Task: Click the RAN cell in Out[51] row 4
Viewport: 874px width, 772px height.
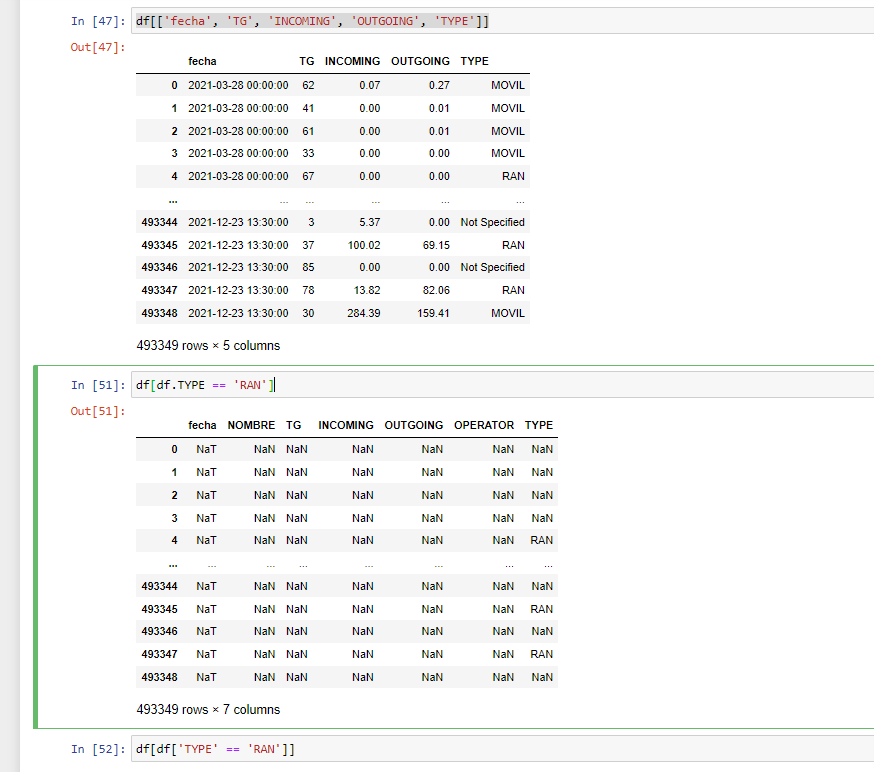Action: 542,540
